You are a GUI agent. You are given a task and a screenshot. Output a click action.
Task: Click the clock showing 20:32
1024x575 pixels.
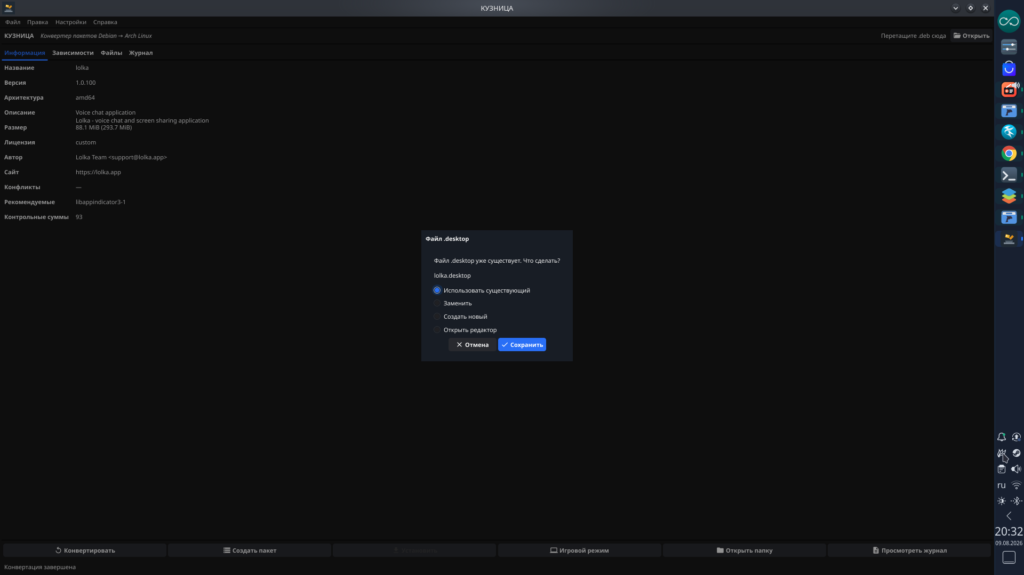click(1009, 532)
